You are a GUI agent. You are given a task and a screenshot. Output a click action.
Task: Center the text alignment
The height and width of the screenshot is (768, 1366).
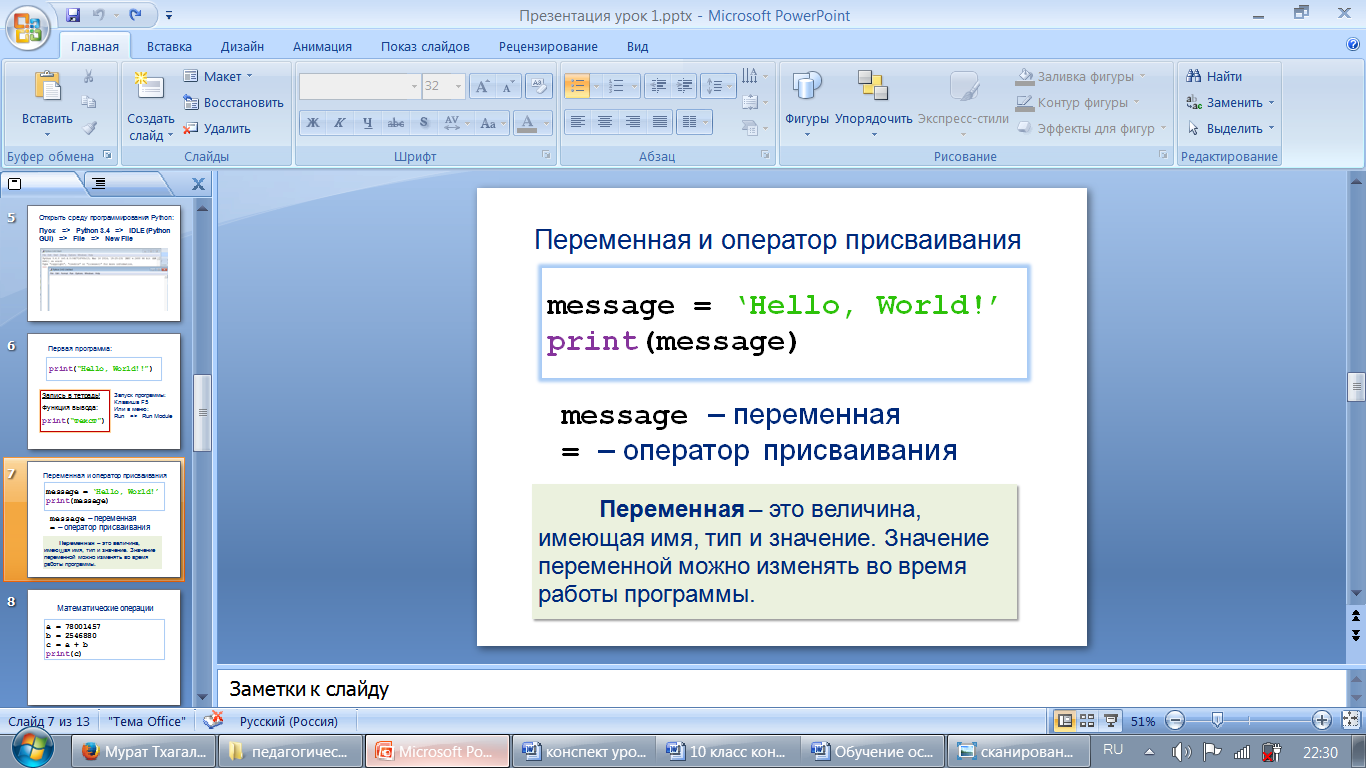[604, 122]
